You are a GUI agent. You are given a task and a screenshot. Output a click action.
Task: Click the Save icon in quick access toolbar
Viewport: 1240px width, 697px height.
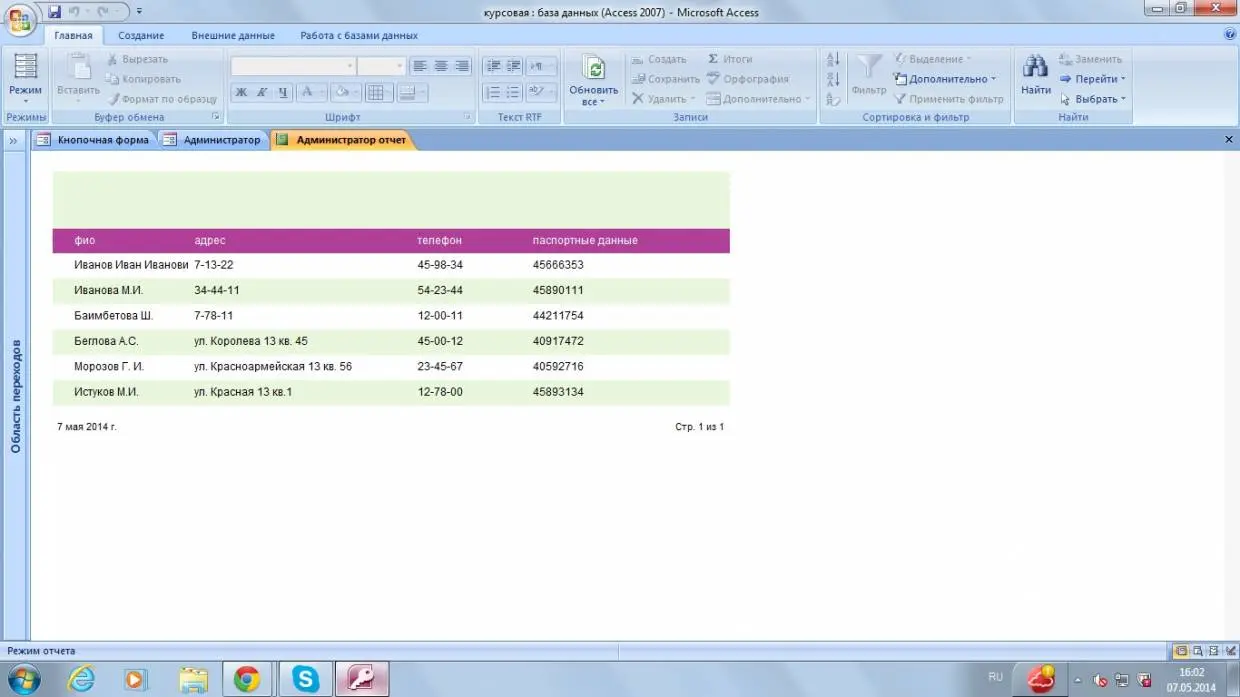pyautogui.click(x=54, y=12)
